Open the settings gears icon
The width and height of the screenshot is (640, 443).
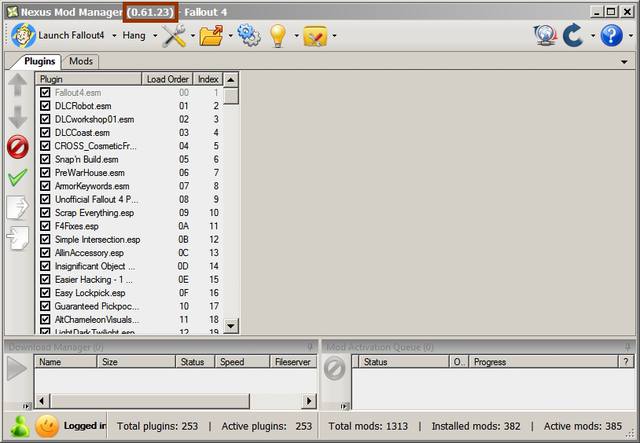click(x=249, y=35)
